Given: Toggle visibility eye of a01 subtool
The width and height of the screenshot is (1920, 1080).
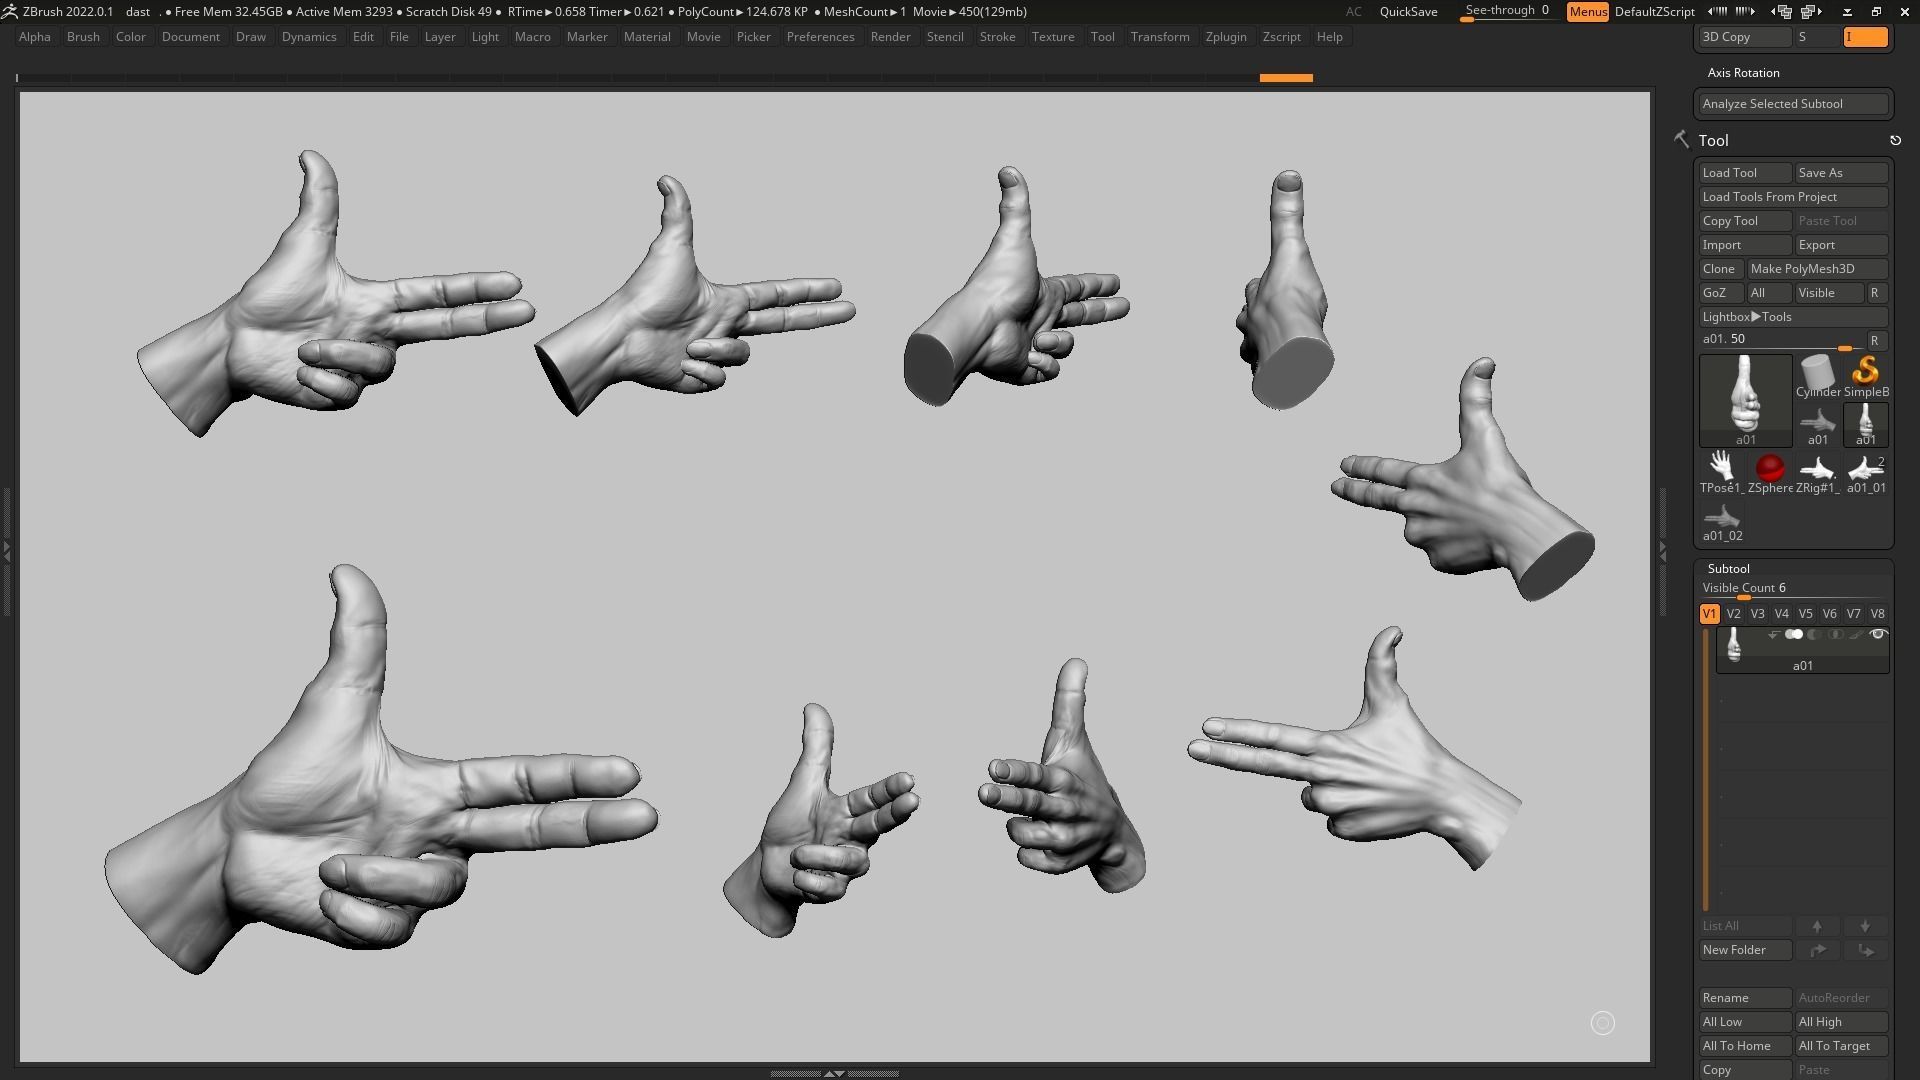Looking at the screenshot, I should tap(1878, 635).
